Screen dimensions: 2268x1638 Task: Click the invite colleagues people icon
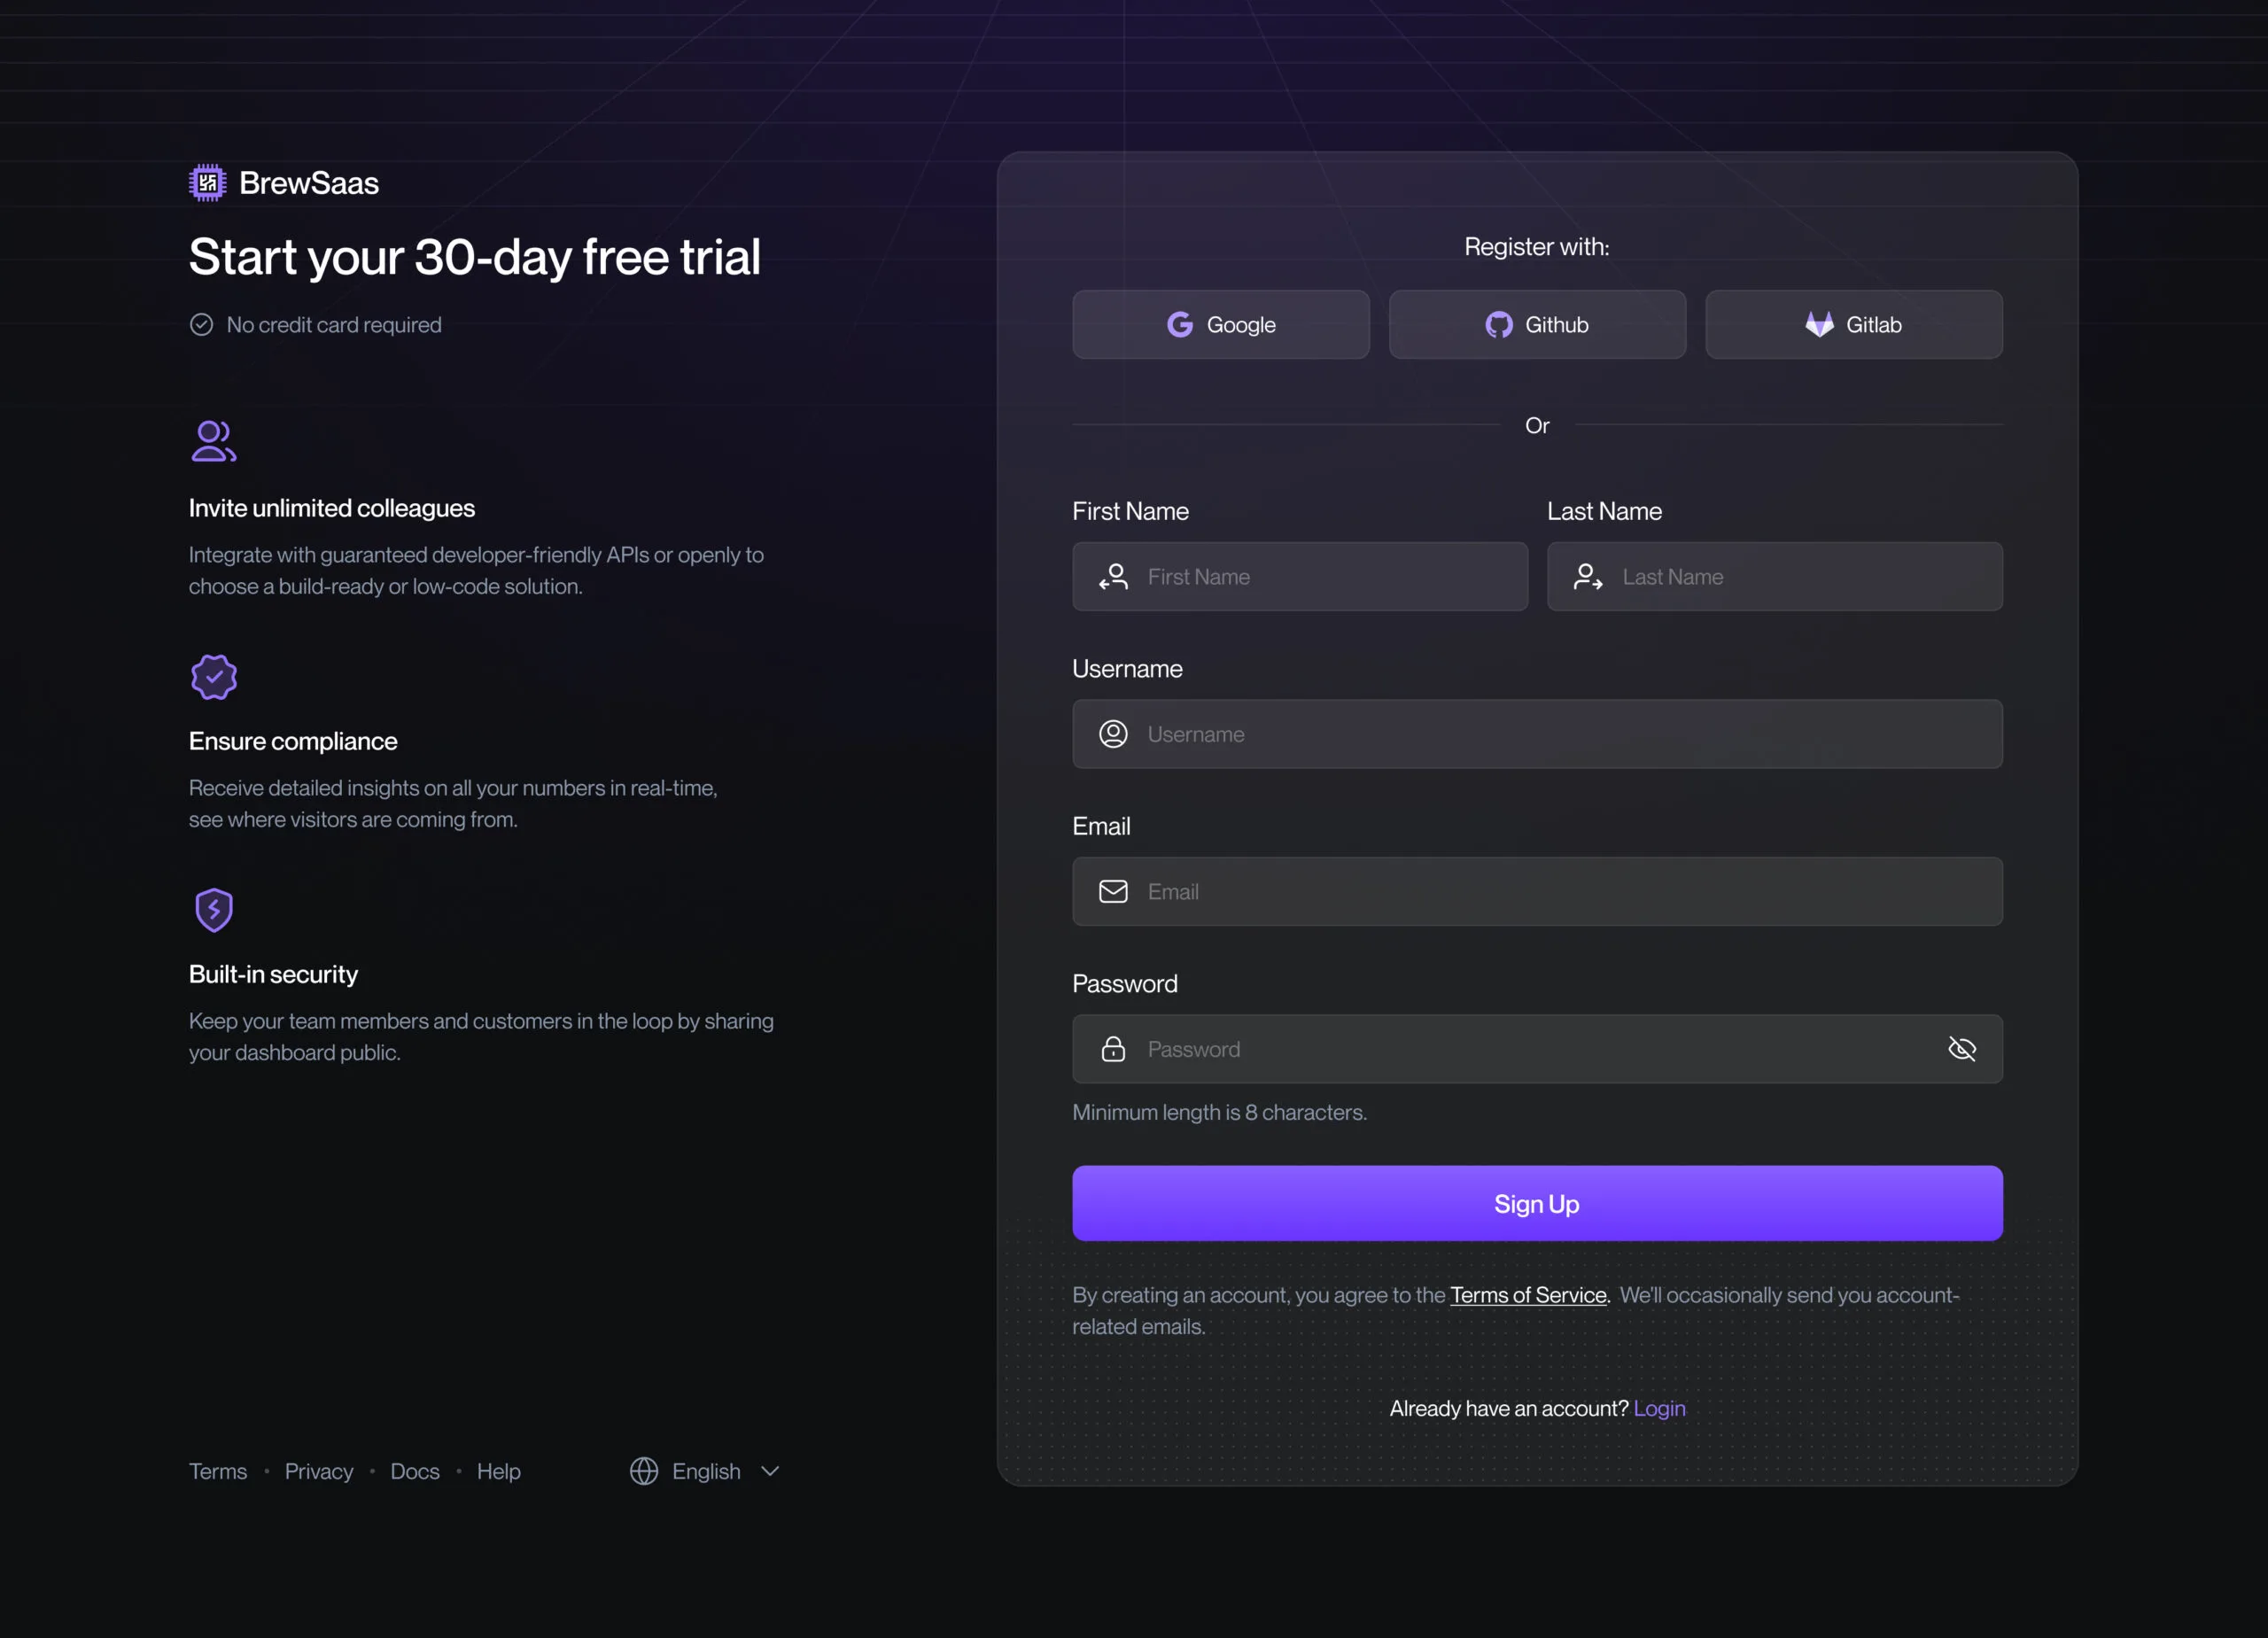(x=213, y=441)
